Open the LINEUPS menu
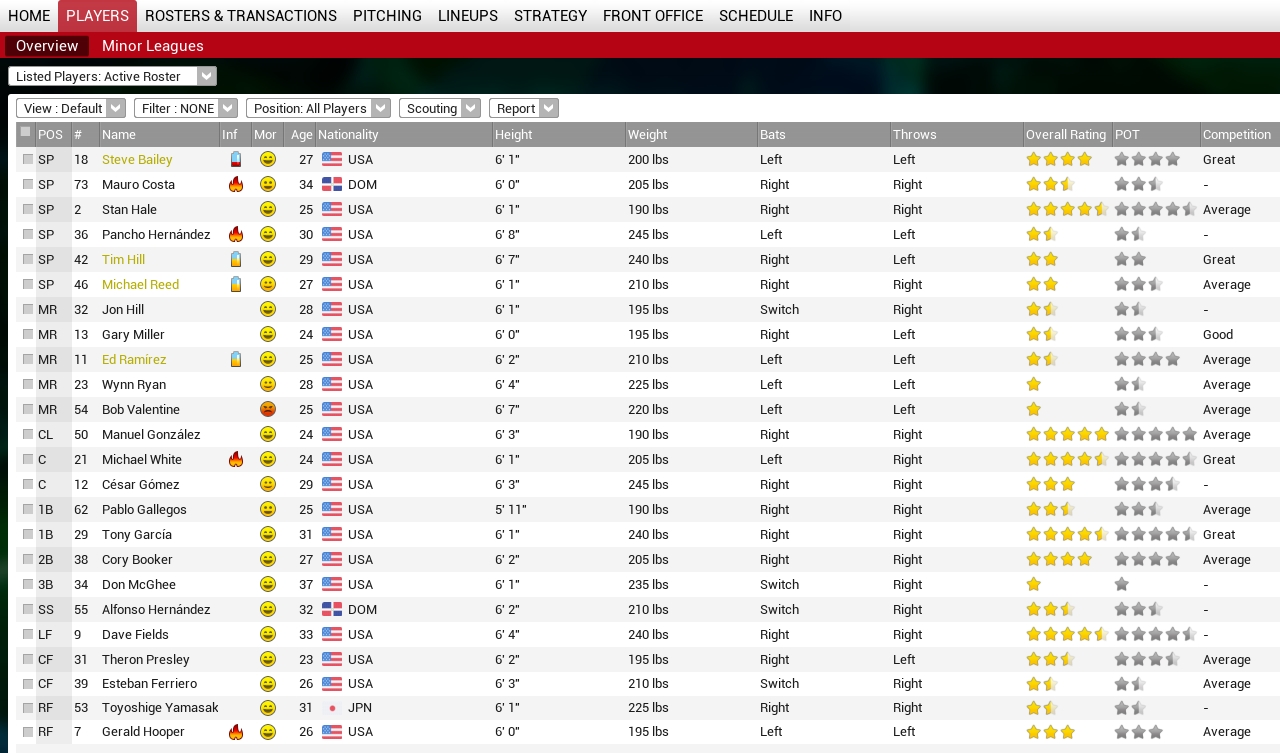 (468, 16)
